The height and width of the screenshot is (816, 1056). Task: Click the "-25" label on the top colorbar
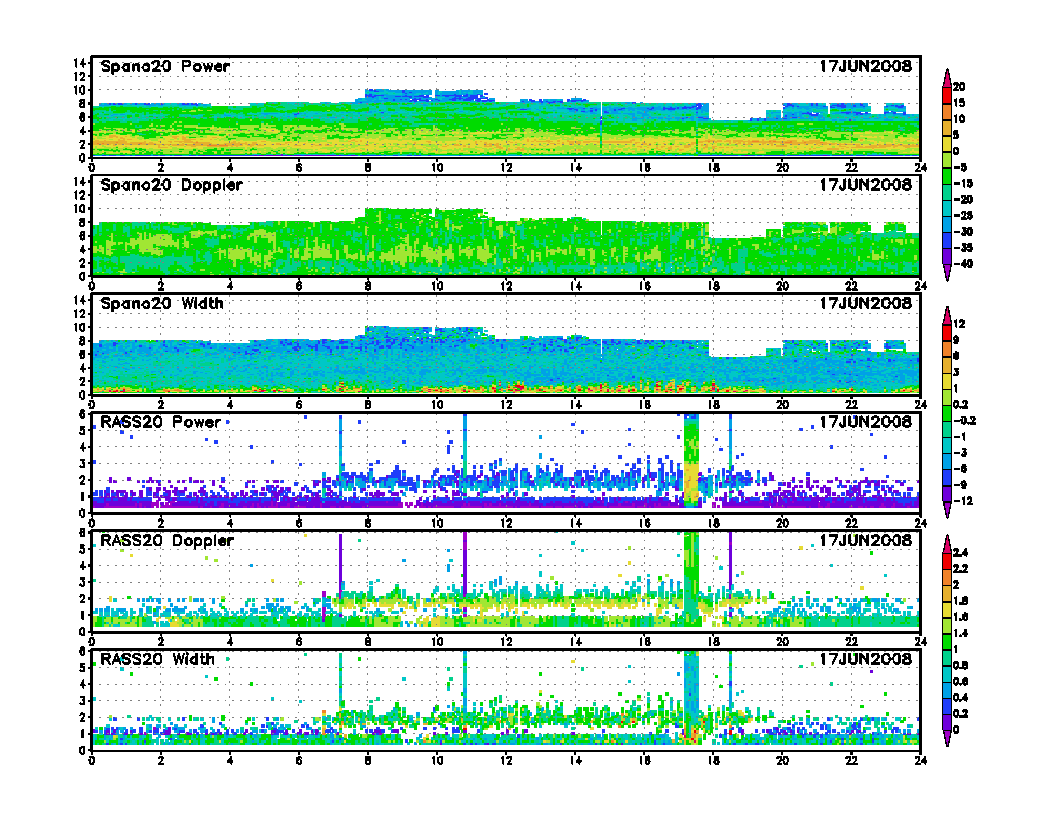pyautogui.click(x=962, y=215)
